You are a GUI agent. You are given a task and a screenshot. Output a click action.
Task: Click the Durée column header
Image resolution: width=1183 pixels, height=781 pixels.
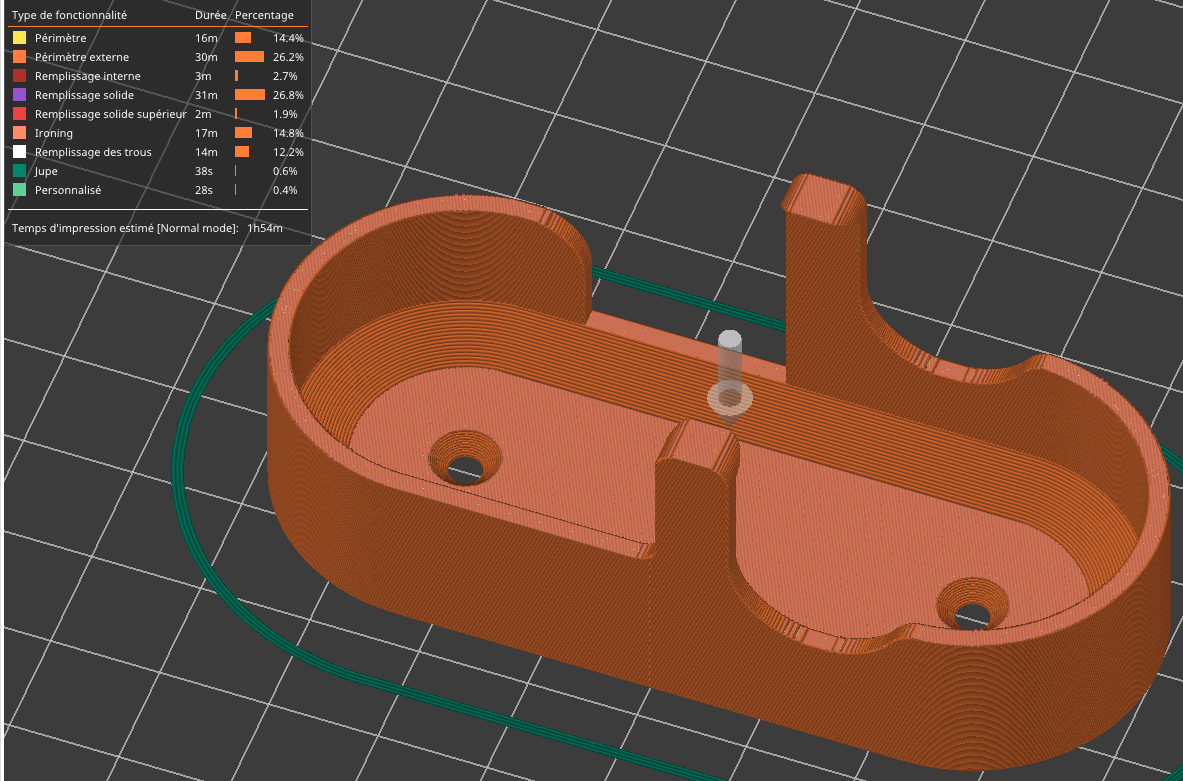(x=210, y=15)
